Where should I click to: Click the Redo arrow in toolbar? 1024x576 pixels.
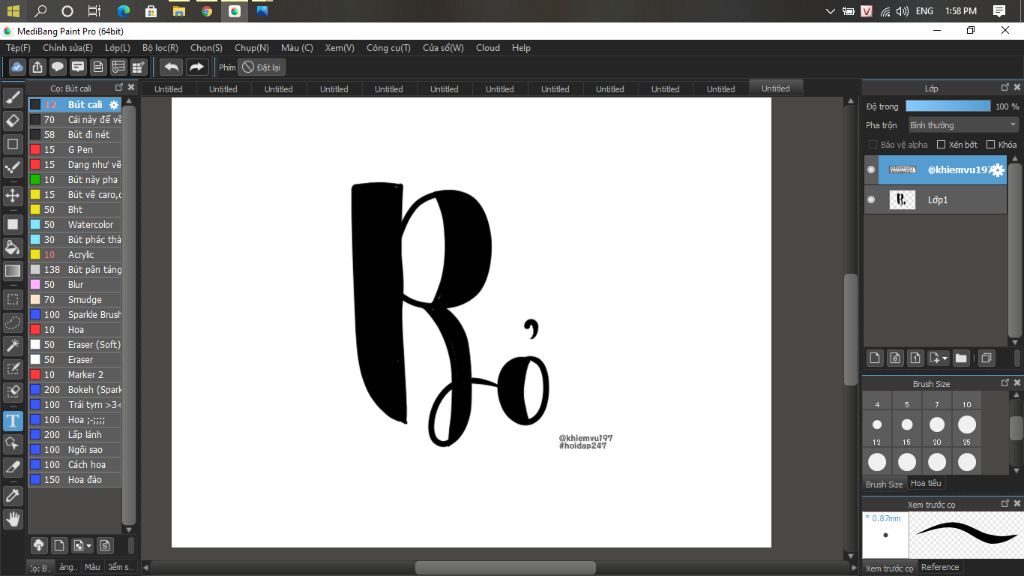(x=196, y=67)
